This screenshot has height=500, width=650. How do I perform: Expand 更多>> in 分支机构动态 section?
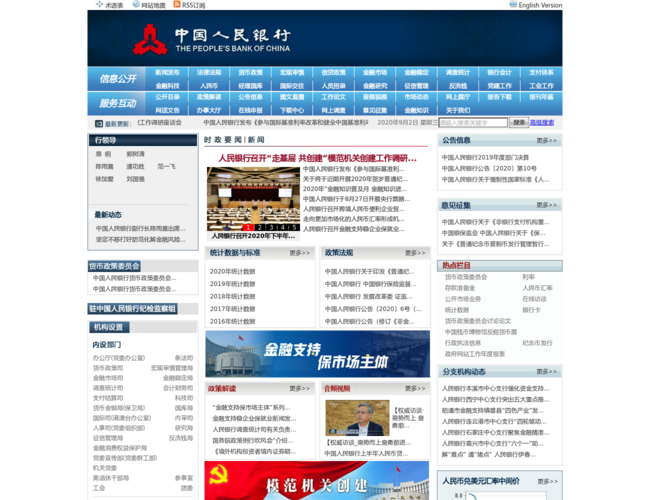coord(546,371)
